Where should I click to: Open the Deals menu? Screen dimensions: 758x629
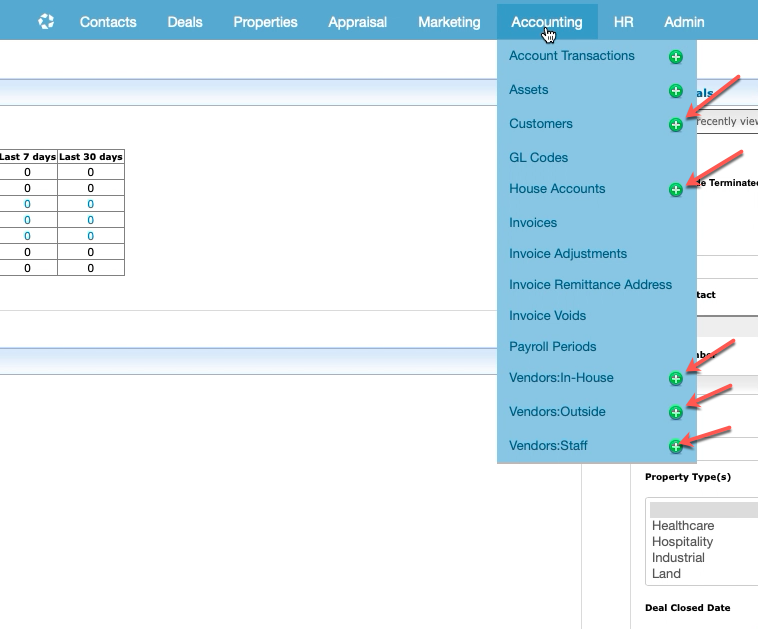point(185,21)
